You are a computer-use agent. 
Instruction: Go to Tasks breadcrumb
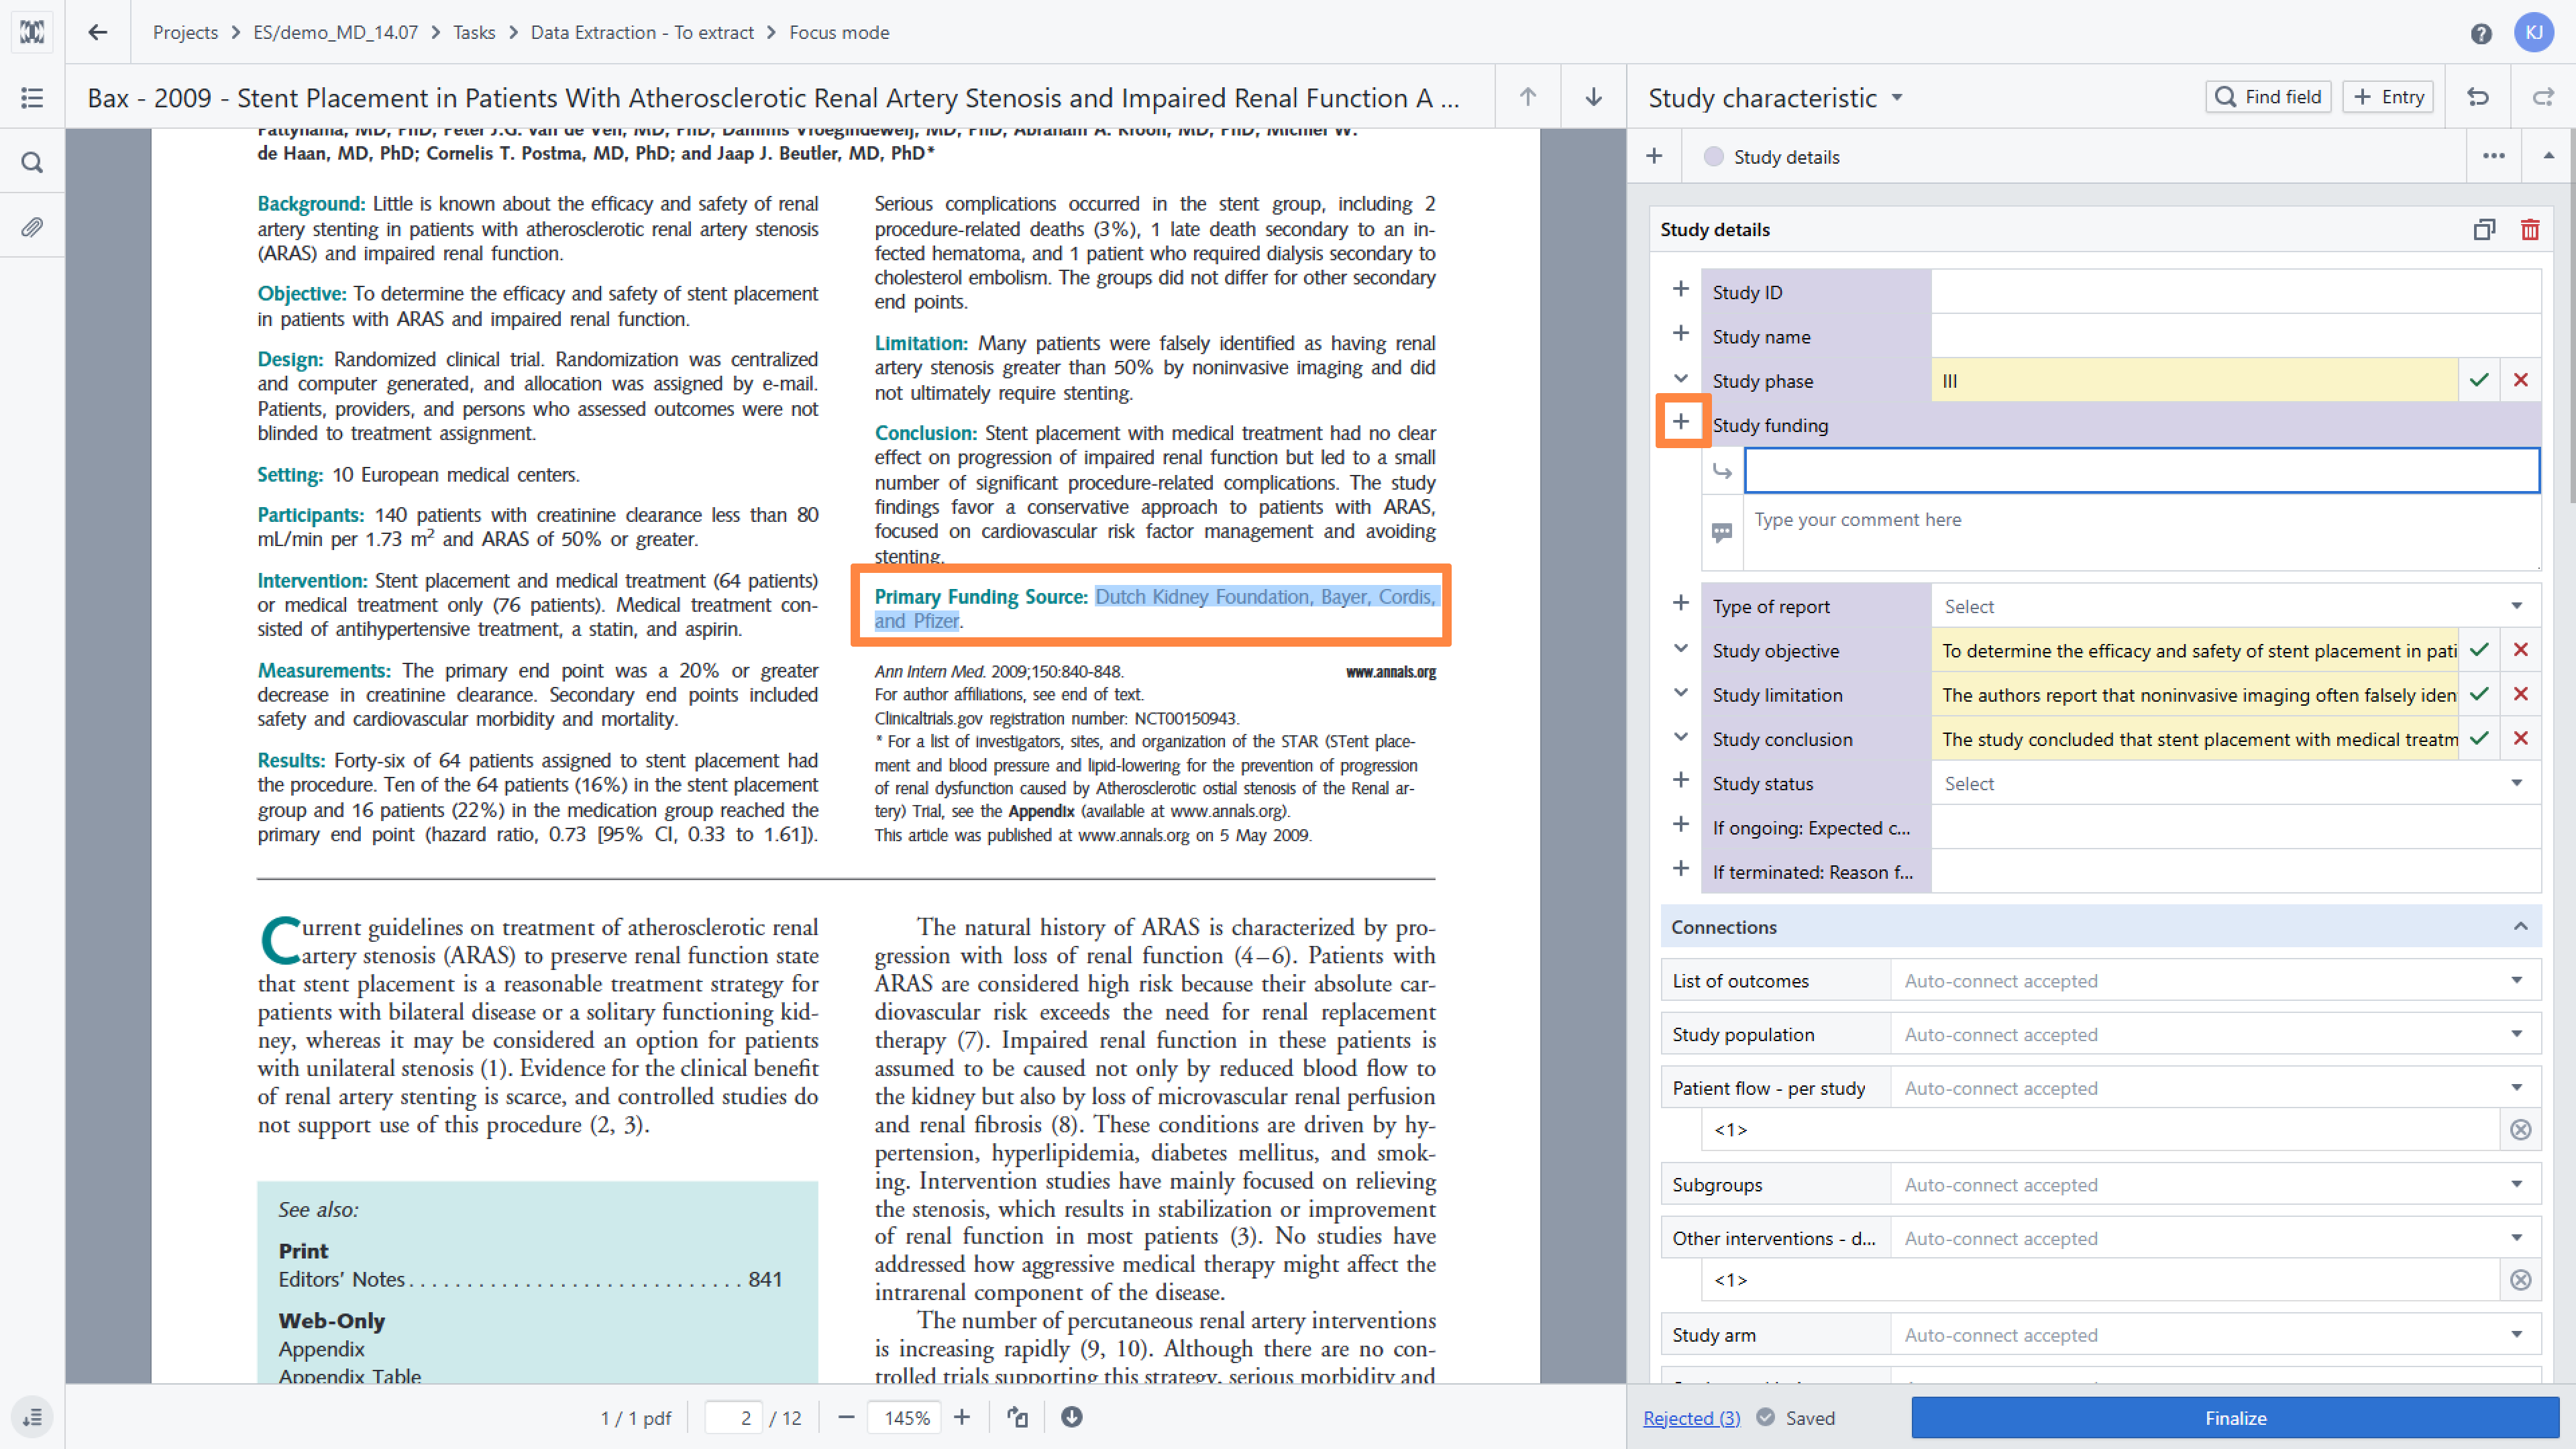[x=474, y=32]
